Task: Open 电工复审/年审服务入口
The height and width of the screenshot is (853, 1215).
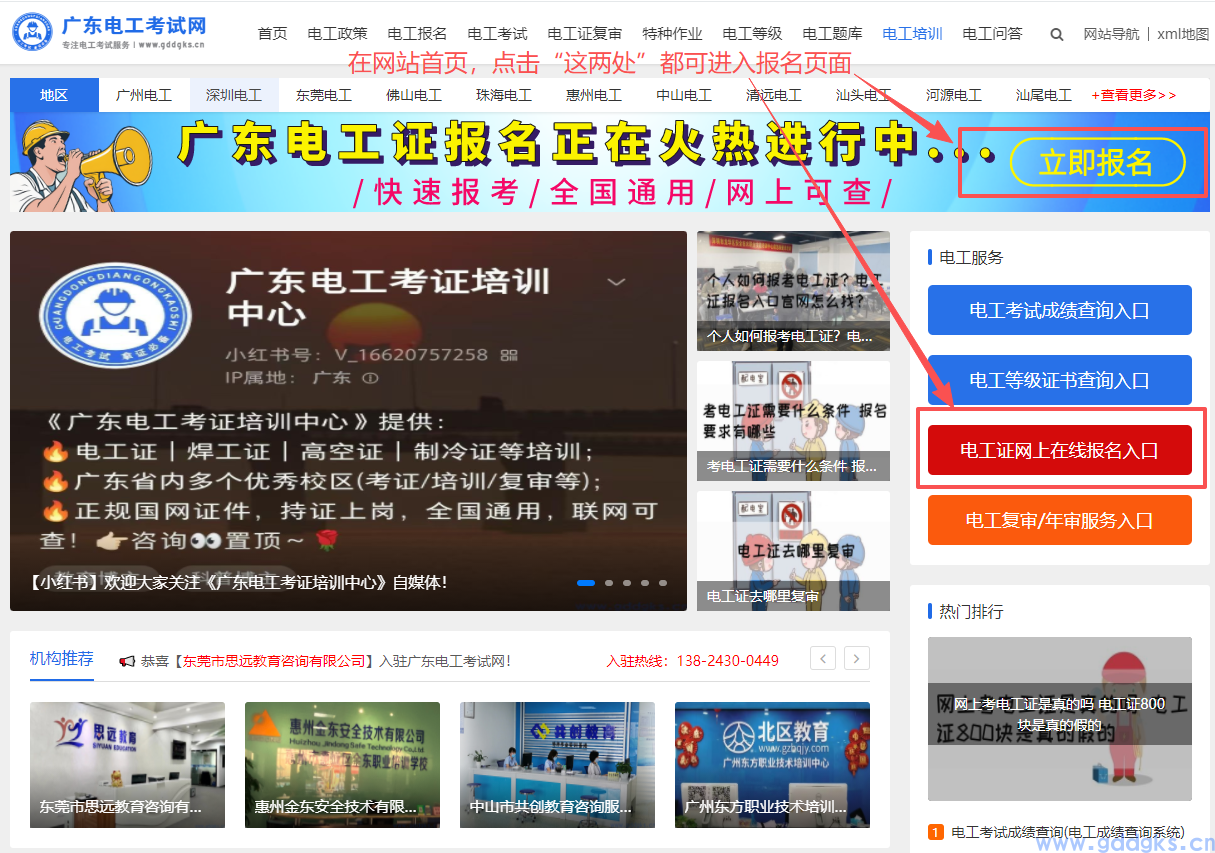Action: tap(1059, 520)
